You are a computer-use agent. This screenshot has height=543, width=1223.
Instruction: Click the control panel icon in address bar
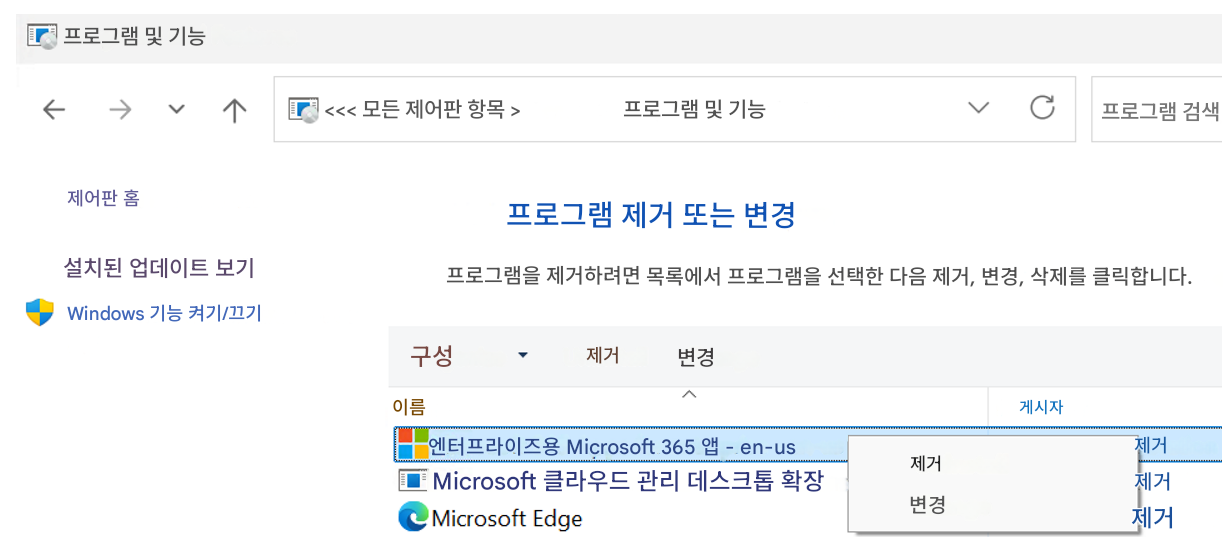[x=303, y=110]
